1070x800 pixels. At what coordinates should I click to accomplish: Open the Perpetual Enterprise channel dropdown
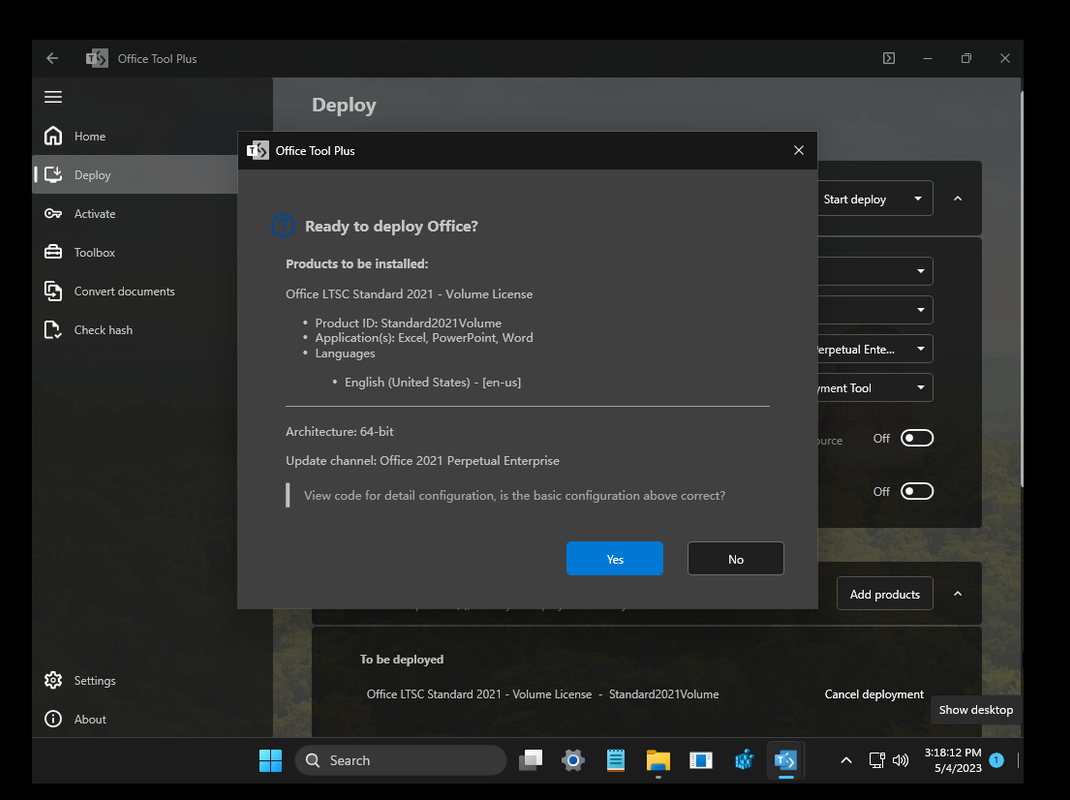point(876,349)
